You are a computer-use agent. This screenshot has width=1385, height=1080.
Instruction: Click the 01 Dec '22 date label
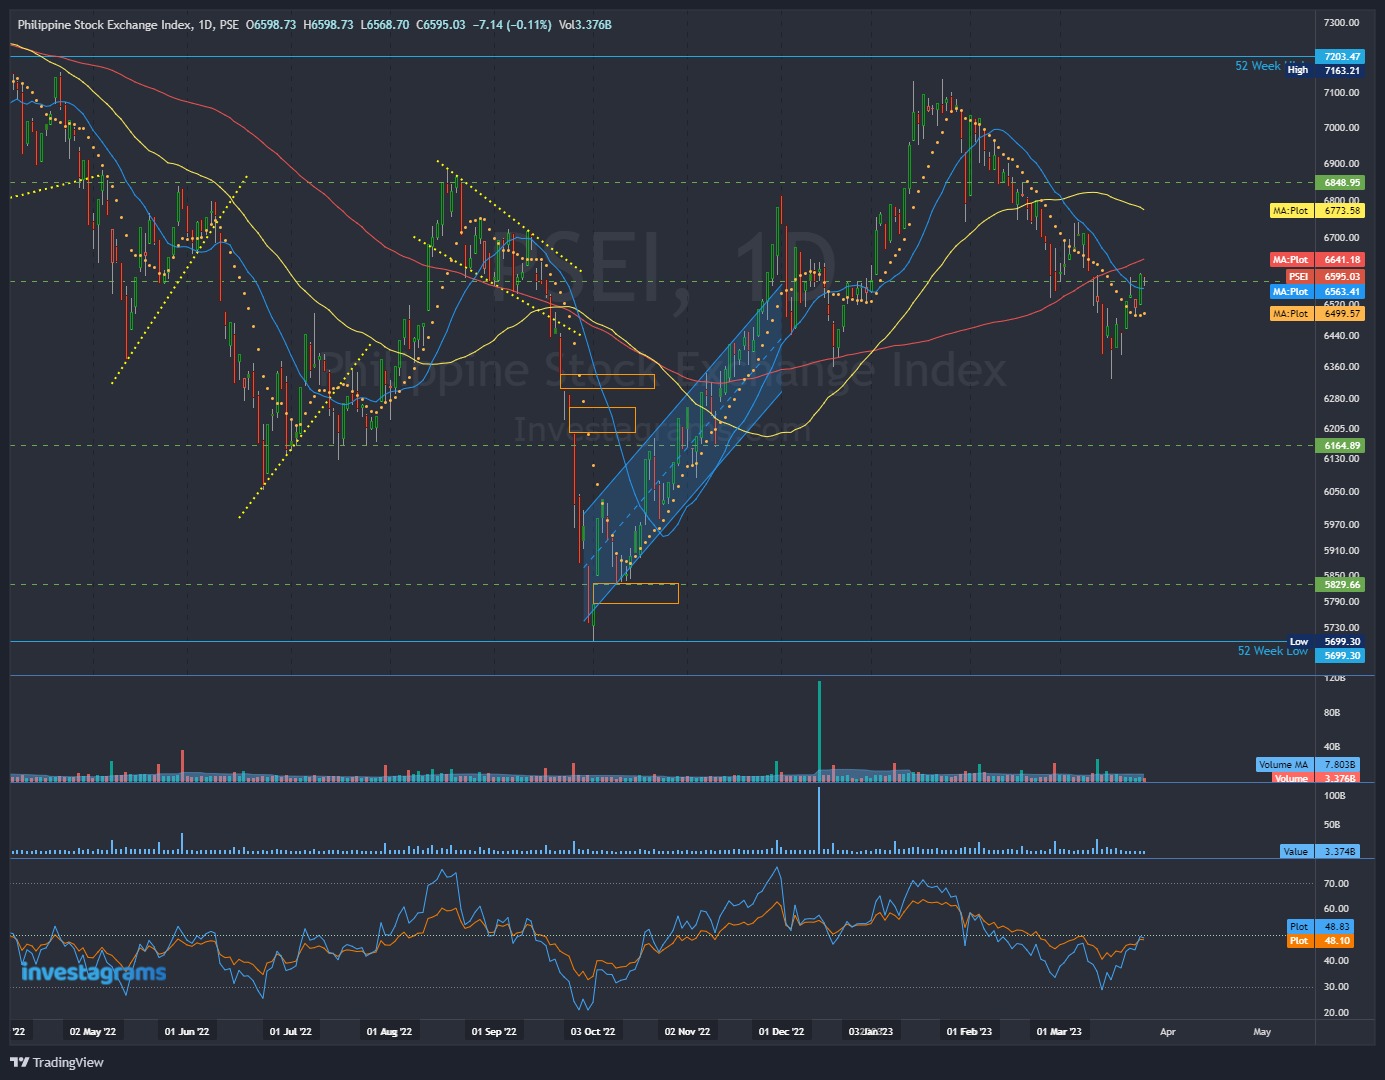(x=781, y=1032)
